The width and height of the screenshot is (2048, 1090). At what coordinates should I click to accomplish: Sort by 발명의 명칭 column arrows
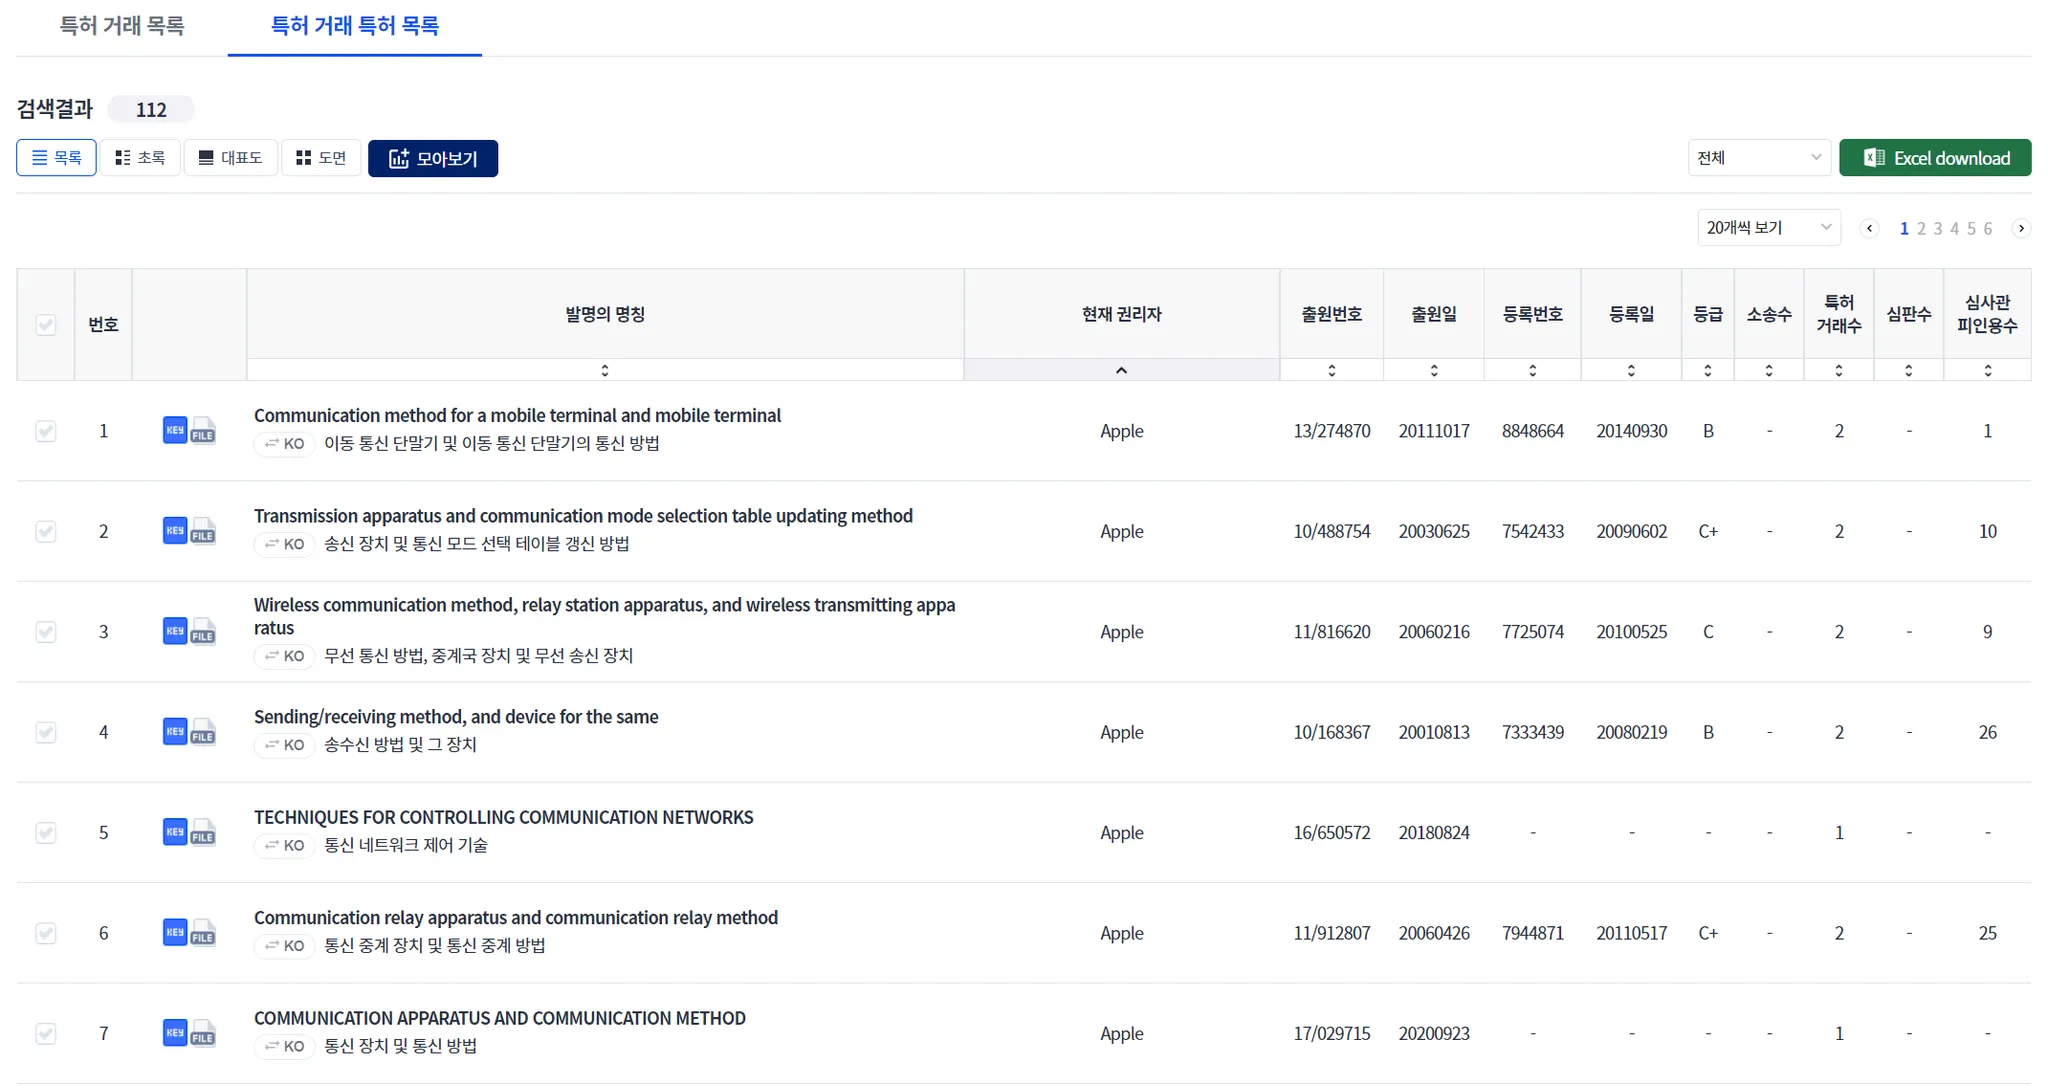click(x=605, y=370)
